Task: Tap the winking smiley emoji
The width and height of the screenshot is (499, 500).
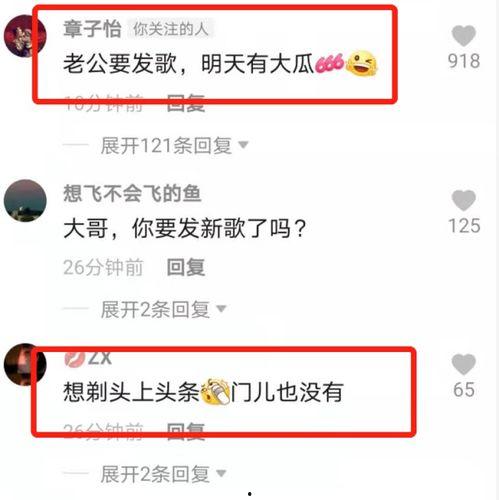Action: point(361,63)
